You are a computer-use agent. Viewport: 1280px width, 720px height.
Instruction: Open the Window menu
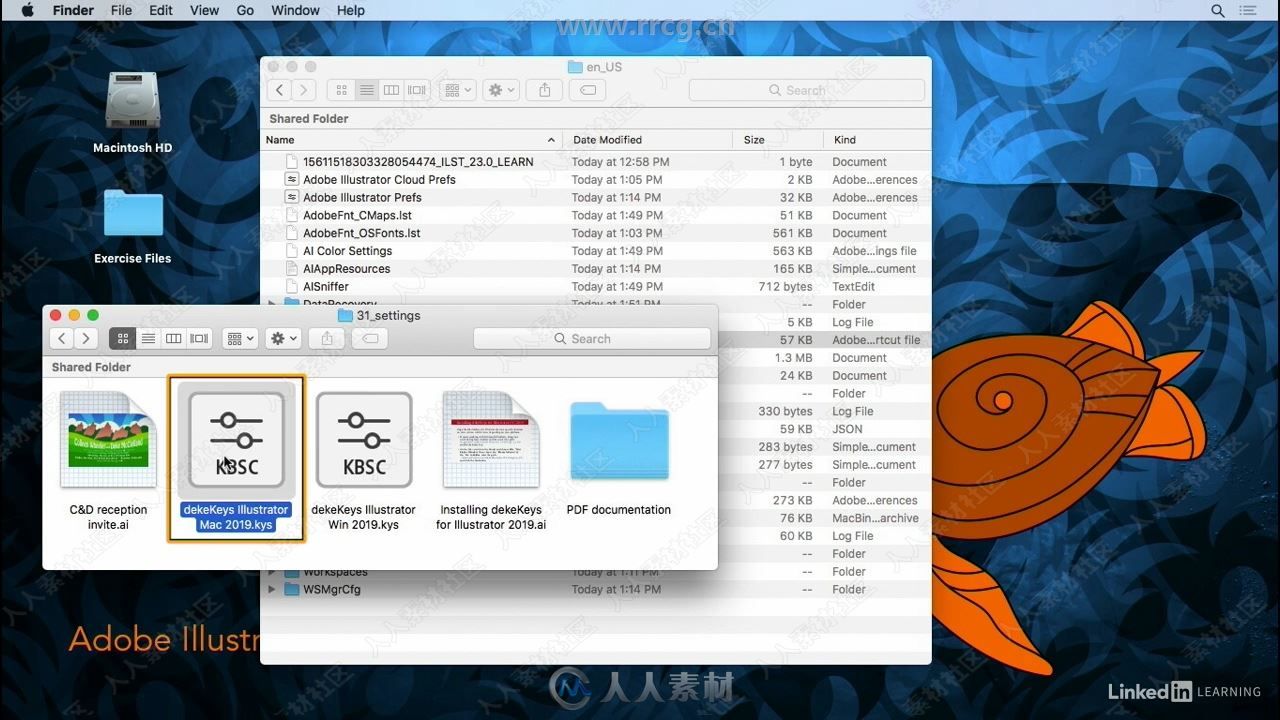click(295, 10)
